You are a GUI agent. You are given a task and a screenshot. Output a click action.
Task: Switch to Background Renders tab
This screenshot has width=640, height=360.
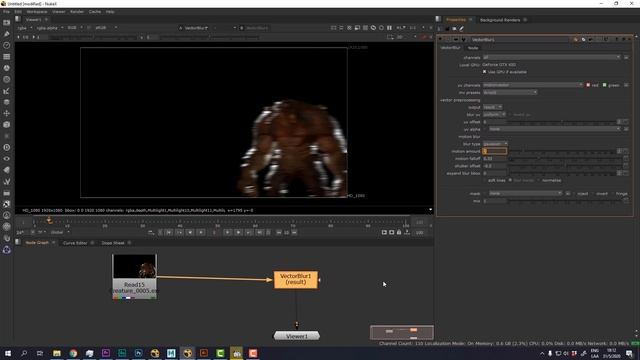click(500, 20)
